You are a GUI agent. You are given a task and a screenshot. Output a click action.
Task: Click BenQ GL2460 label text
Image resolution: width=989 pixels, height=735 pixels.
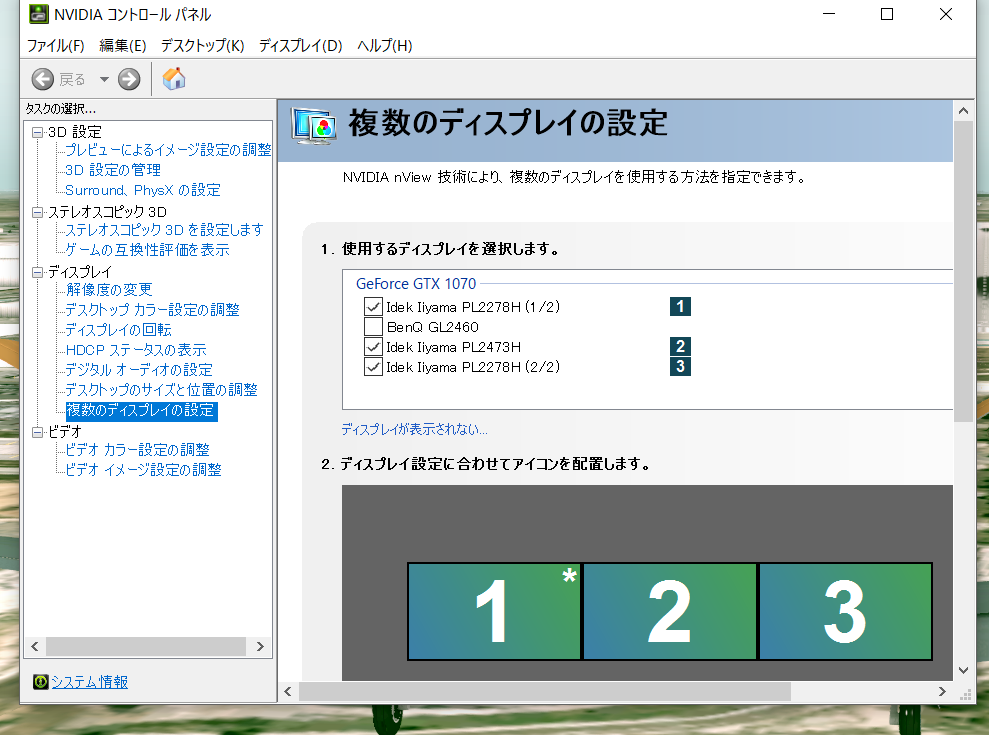pyautogui.click(x=433, y=327)
